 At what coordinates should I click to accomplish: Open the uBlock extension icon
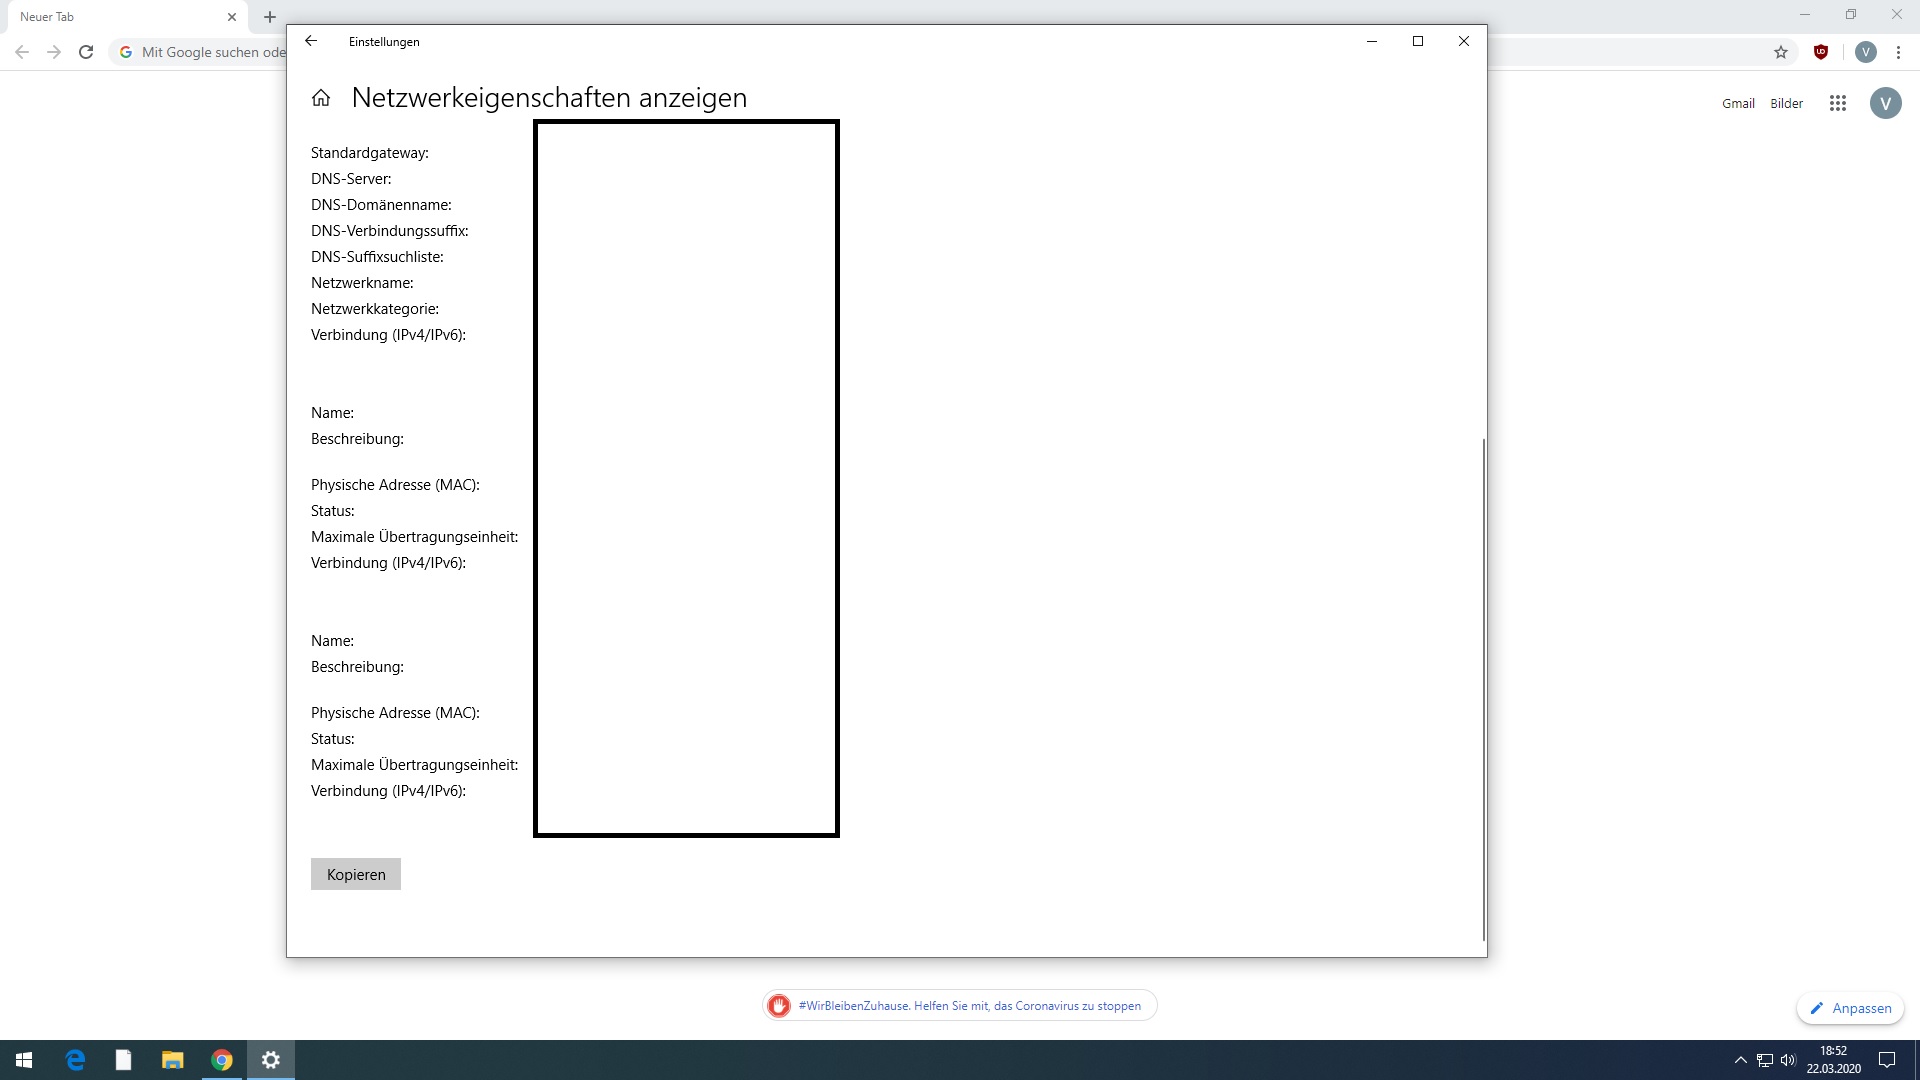(1821, 52)
